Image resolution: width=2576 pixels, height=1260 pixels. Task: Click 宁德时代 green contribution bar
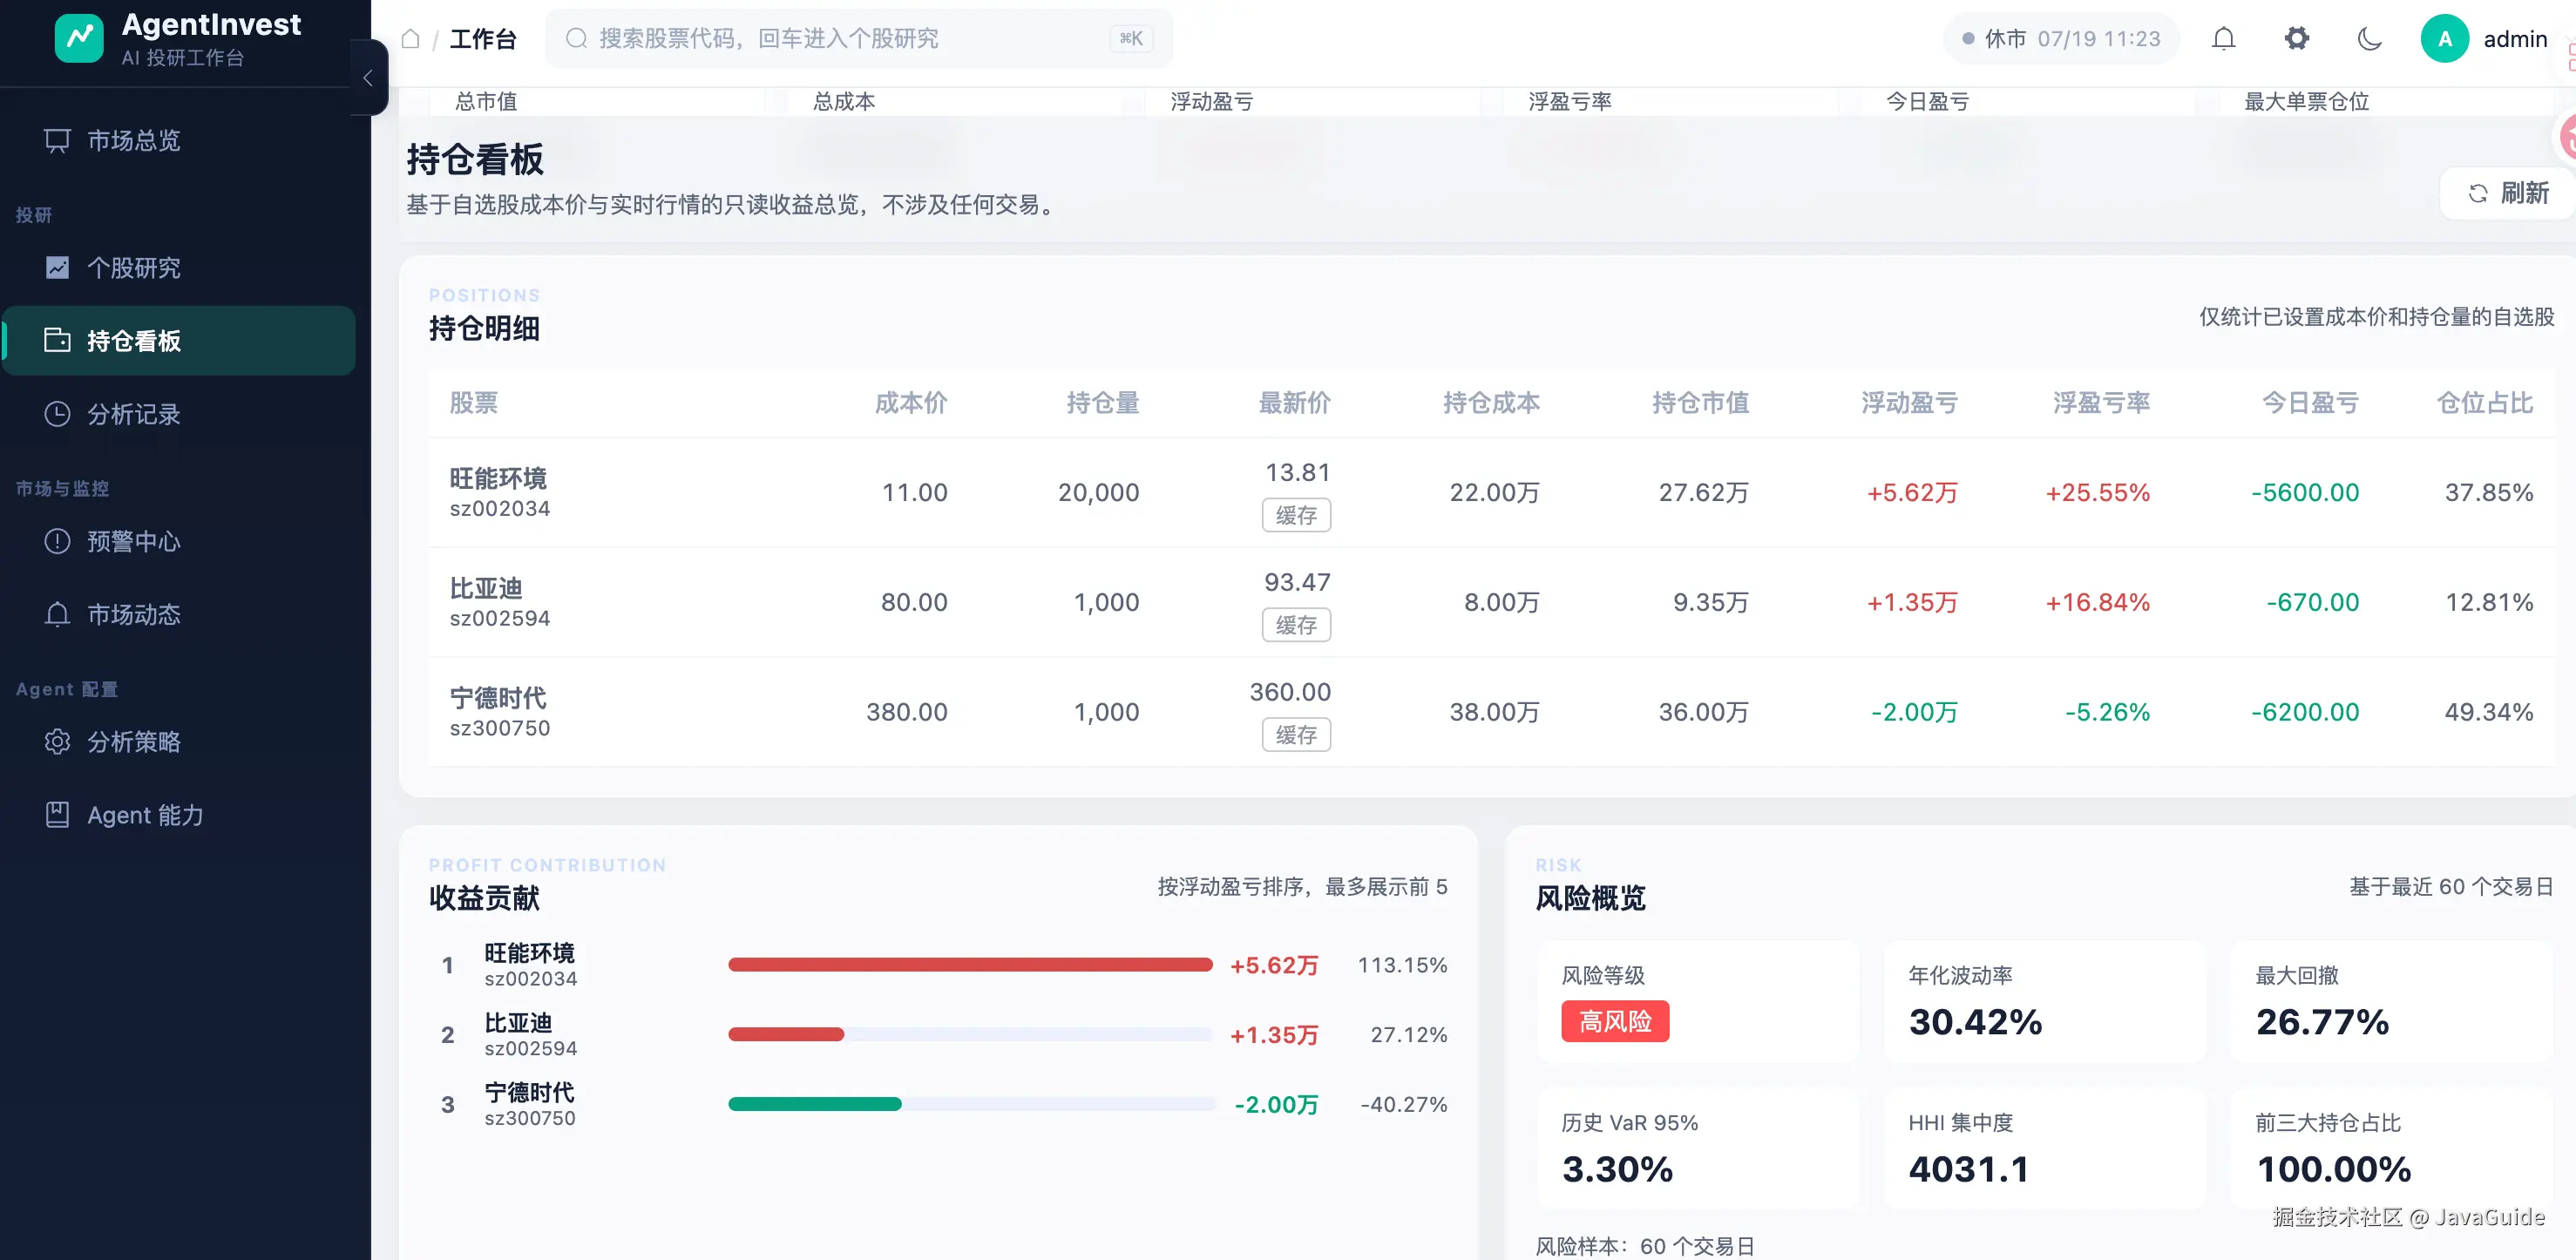tap(815, 1104)
